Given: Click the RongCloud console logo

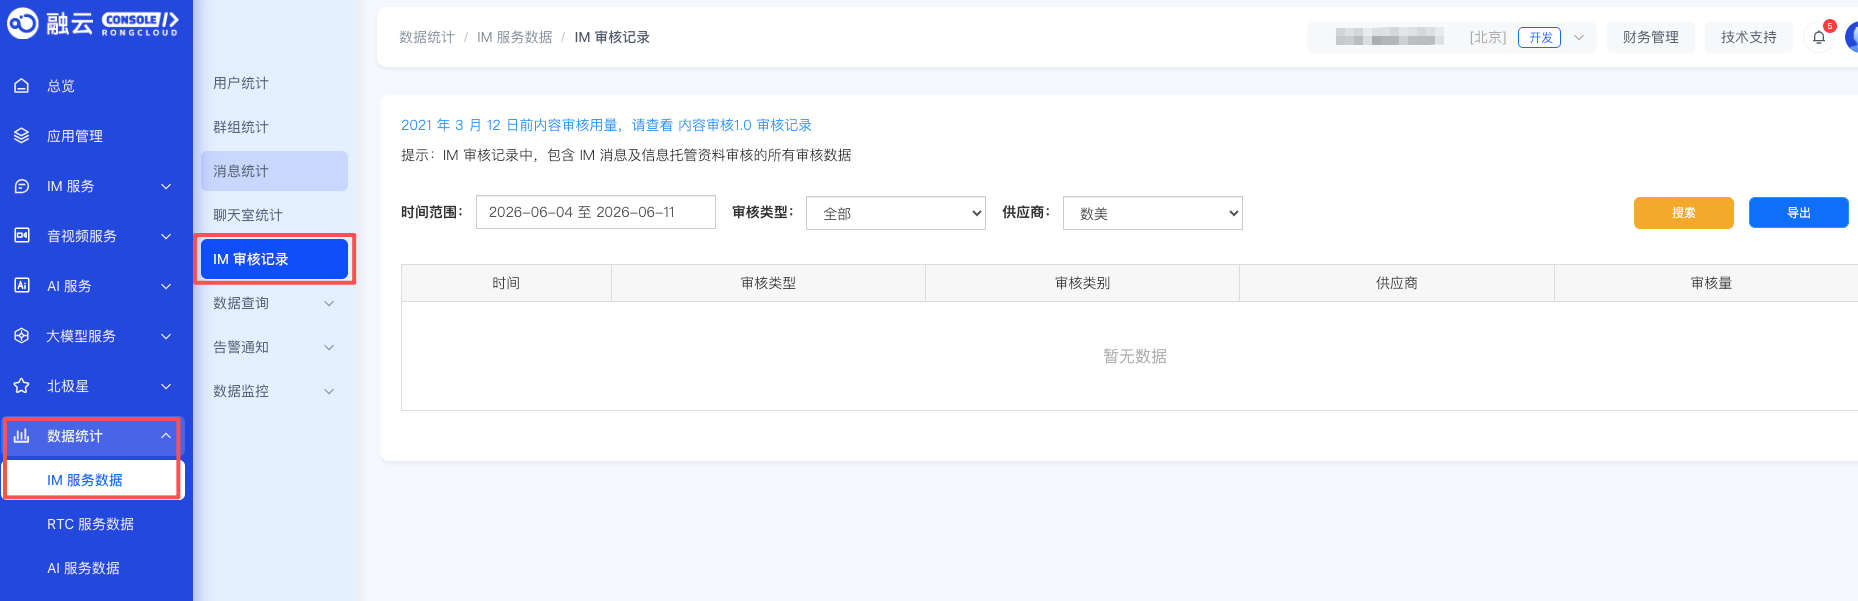Looking at the screenshot, I should [x=93, y=23].
